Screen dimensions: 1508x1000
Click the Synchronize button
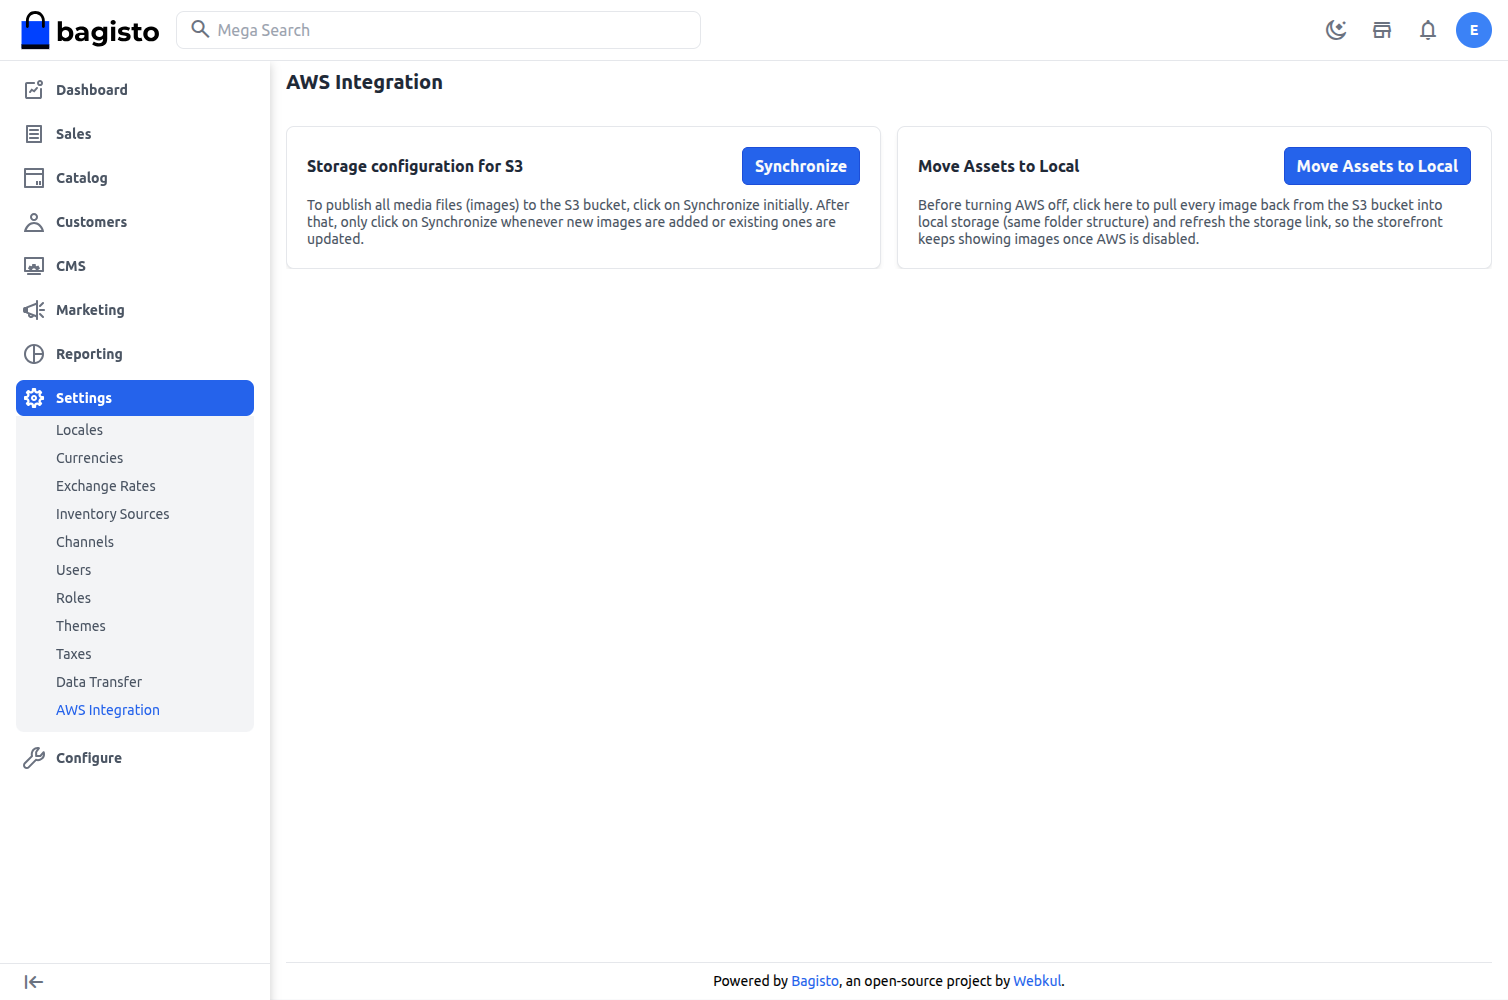(x=801, y=166)
